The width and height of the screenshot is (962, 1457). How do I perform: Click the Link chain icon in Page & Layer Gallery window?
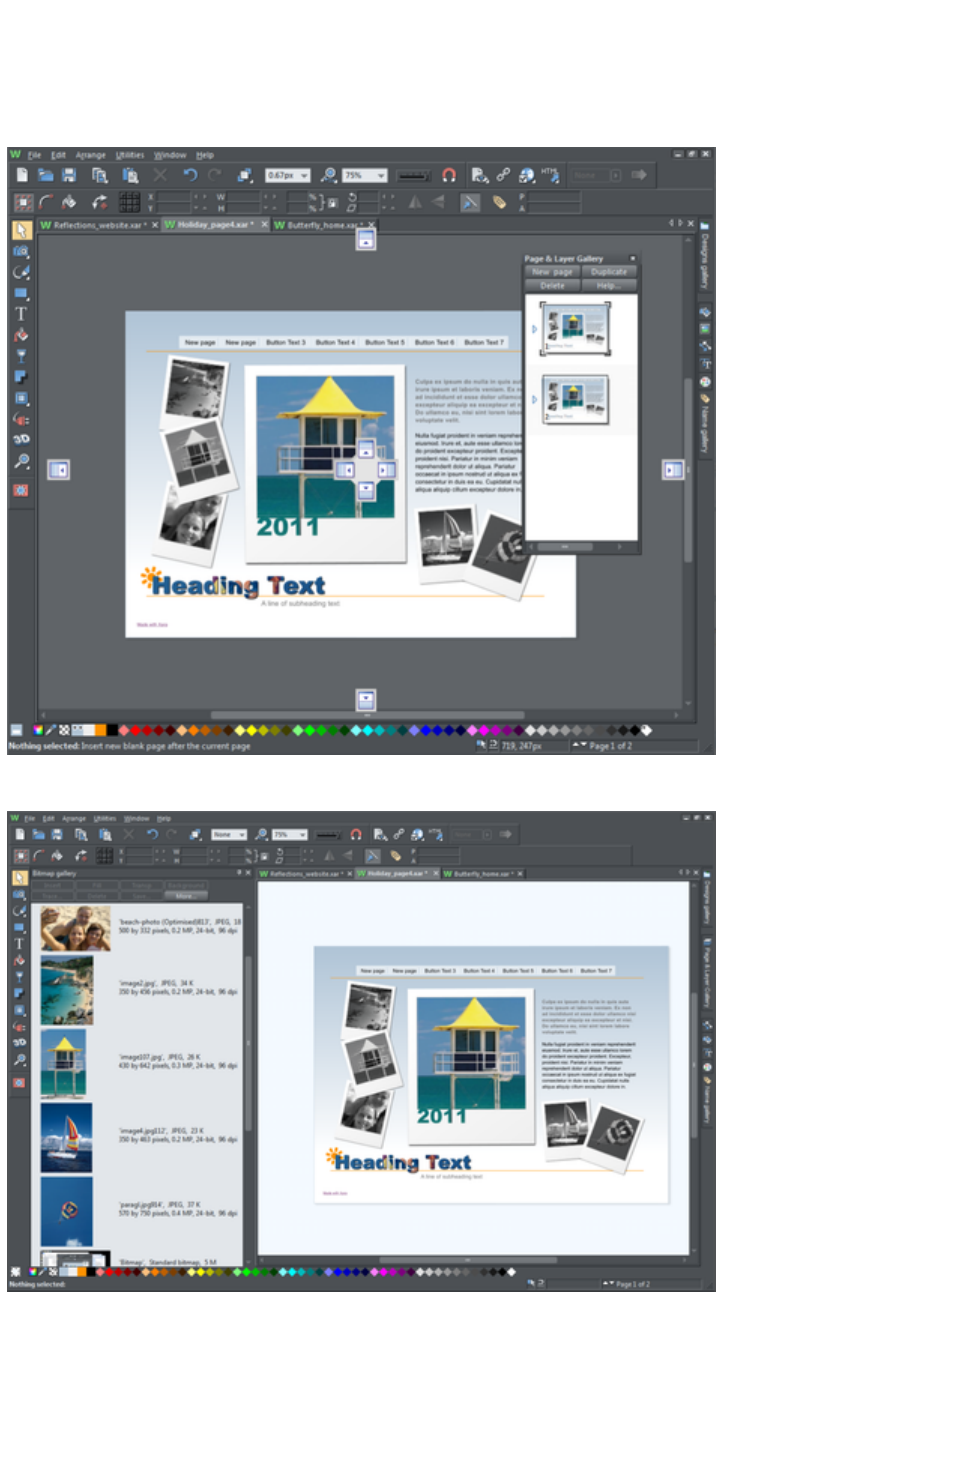503,175
